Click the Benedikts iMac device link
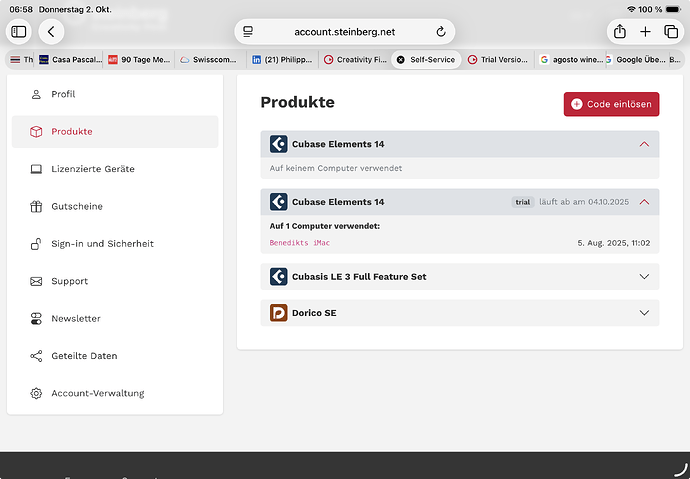The image size is (690, 479). click(x=298, y=243)
